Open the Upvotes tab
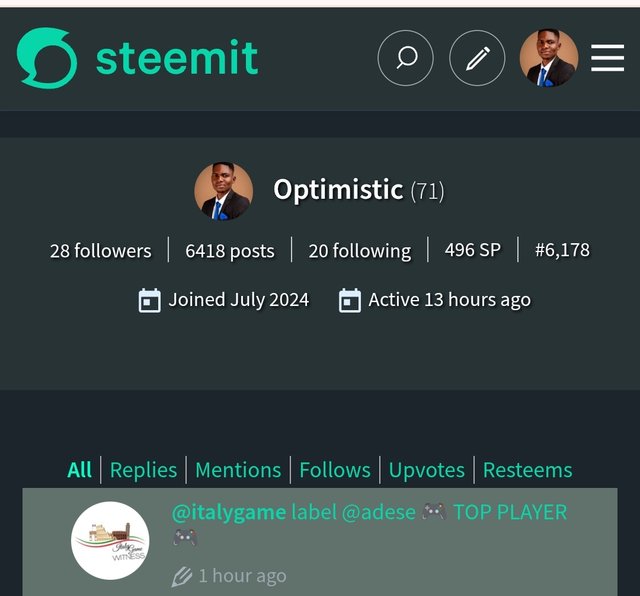 click(x=427, y=470)
